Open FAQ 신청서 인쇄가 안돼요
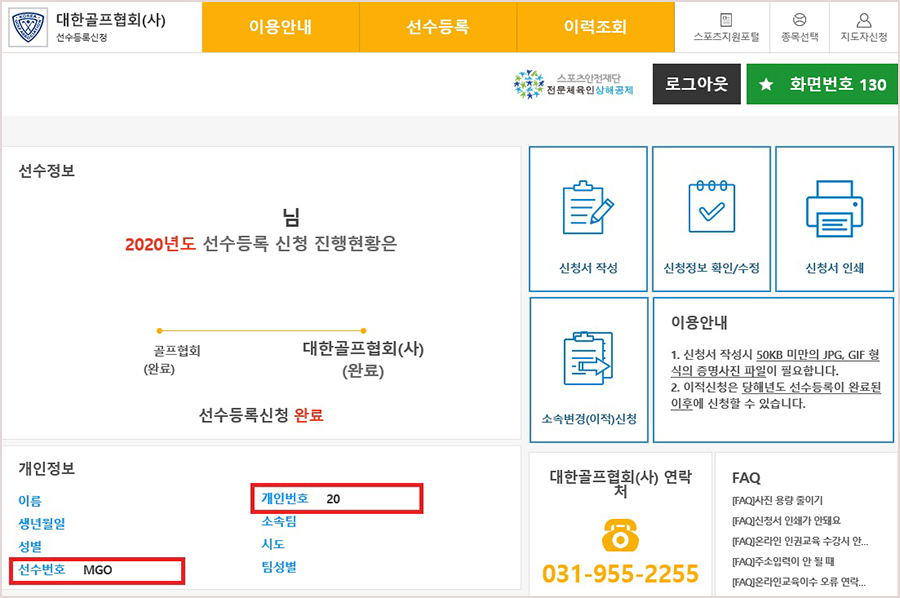The height and width of the screenshot is (598, 900). (x=786, y=521)
